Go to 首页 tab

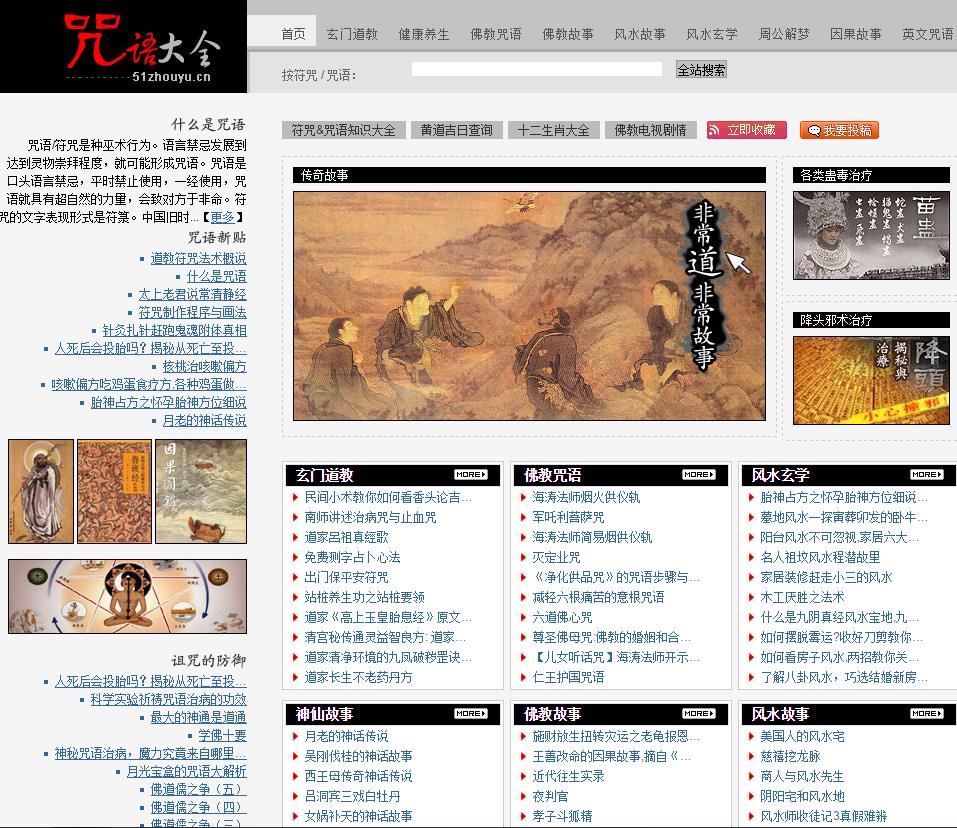coord(294,34)
